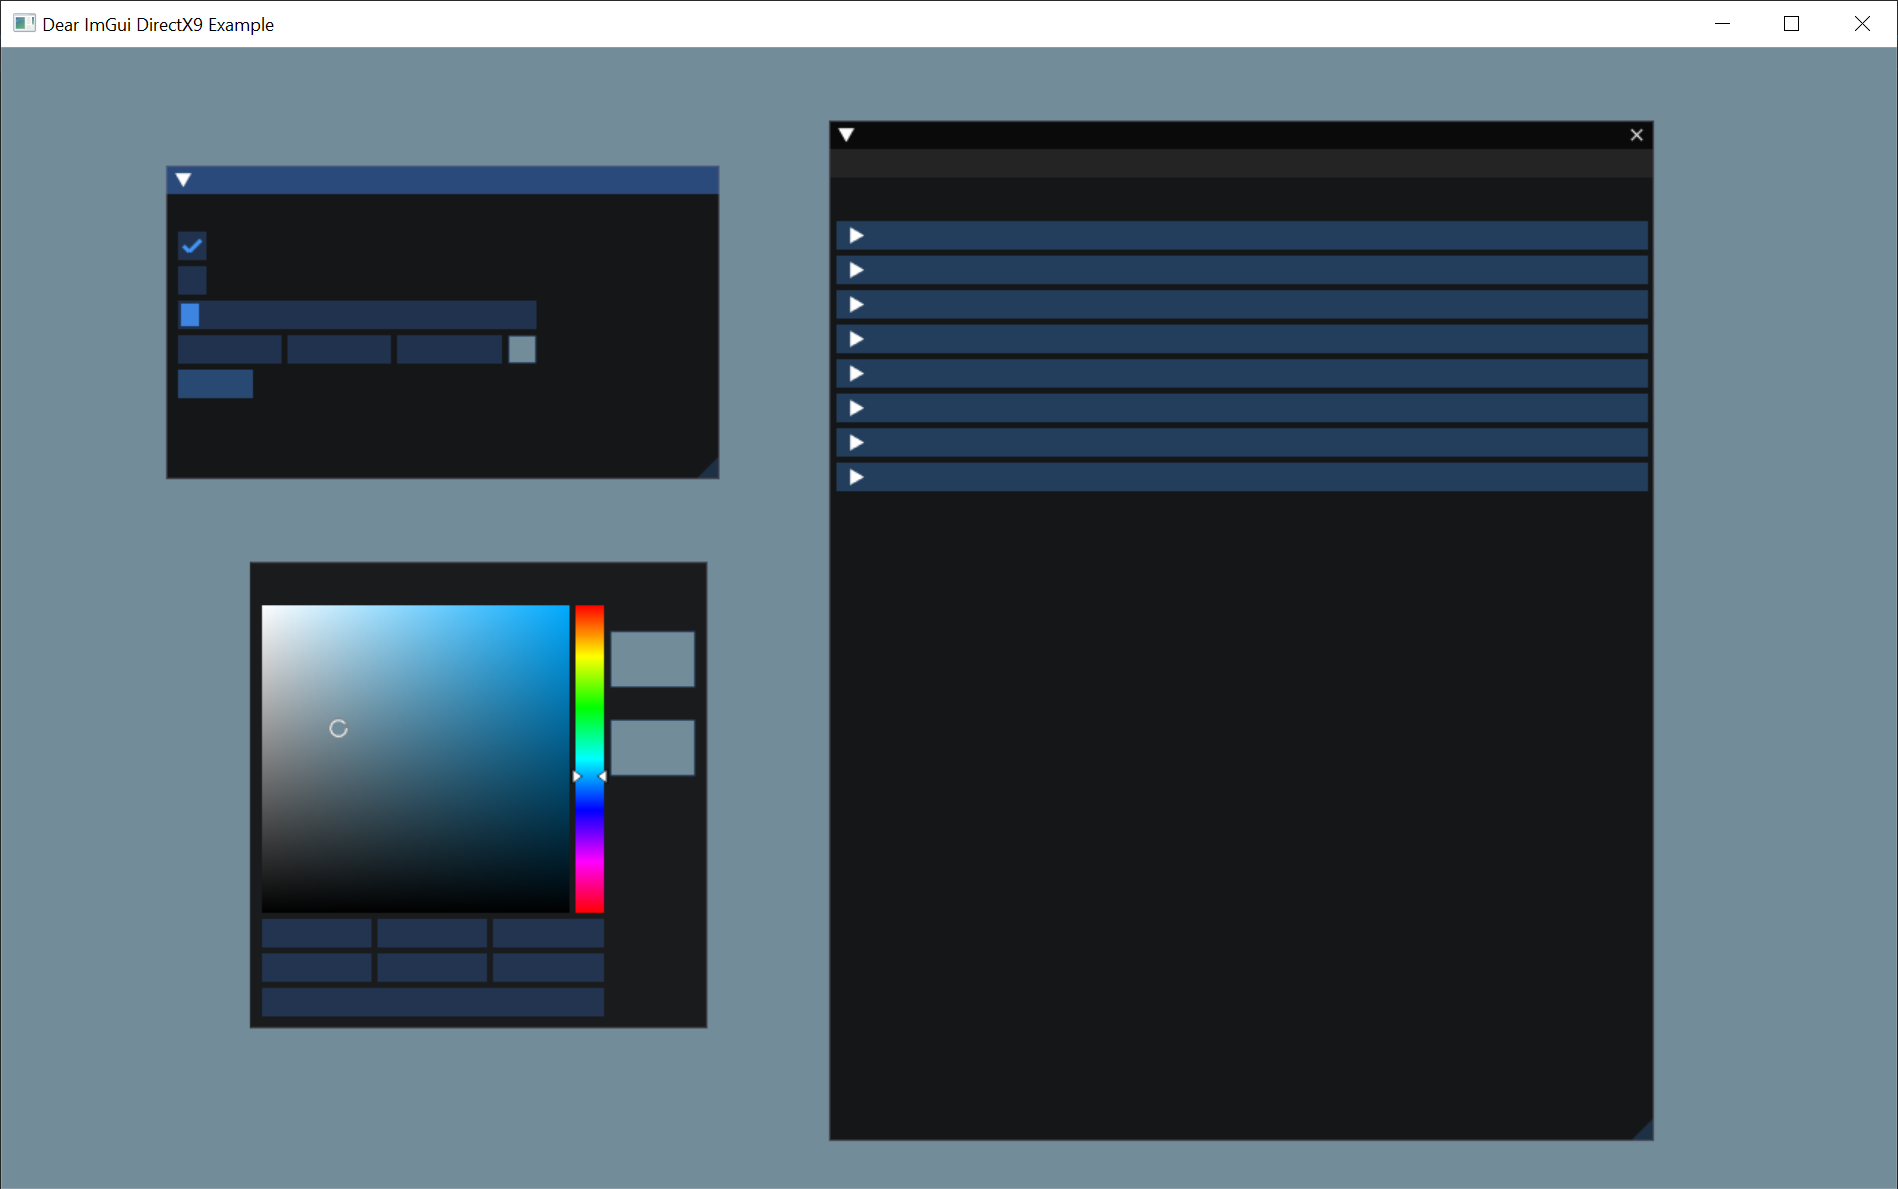
Task: Expand the fifth collapsed header in large window
Action: click(x=1242, y=374)
